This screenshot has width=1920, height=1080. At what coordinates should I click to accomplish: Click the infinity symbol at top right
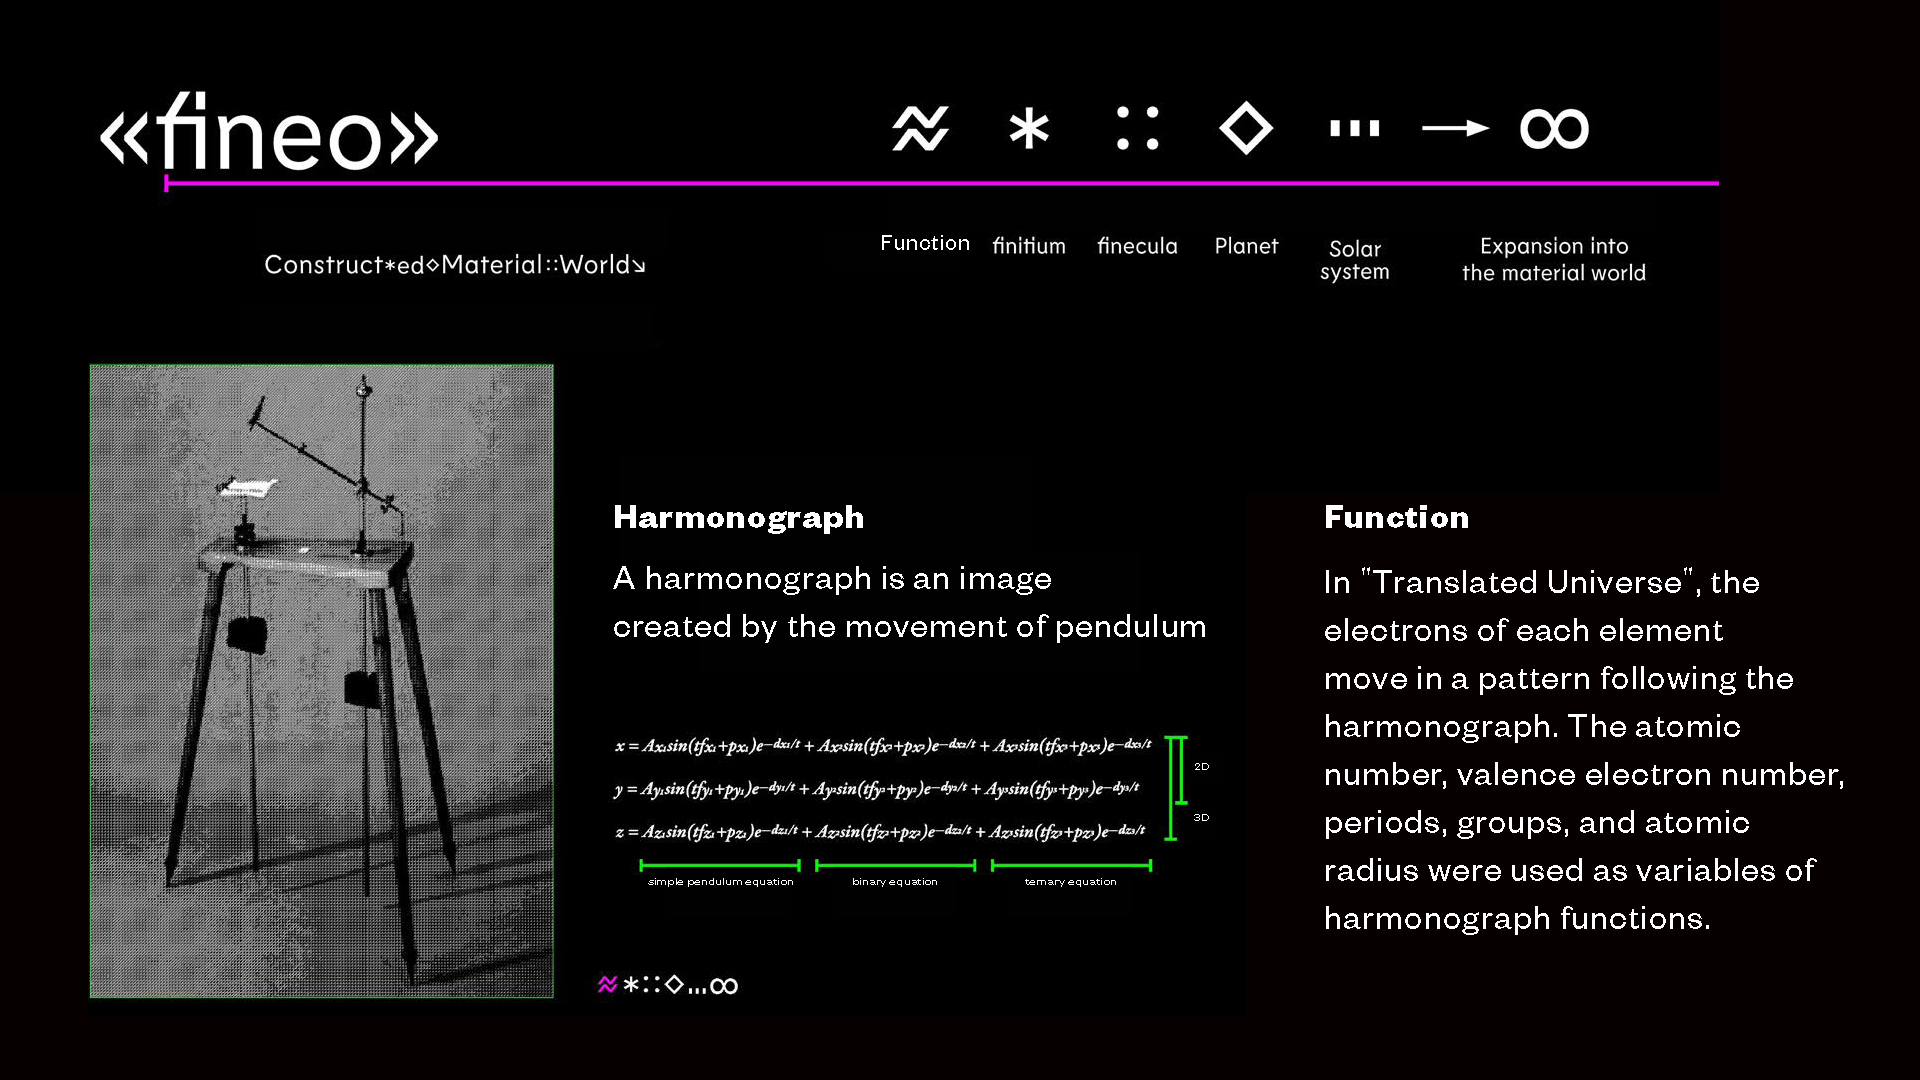point(1554,129)
